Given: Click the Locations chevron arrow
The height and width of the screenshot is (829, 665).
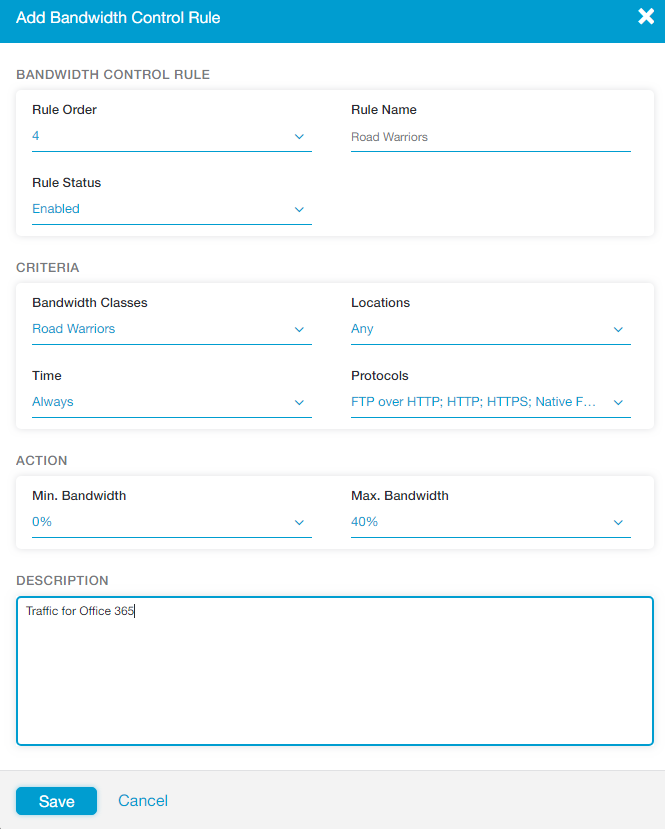Looking at the screenshot, I should [x=618, y=330].
